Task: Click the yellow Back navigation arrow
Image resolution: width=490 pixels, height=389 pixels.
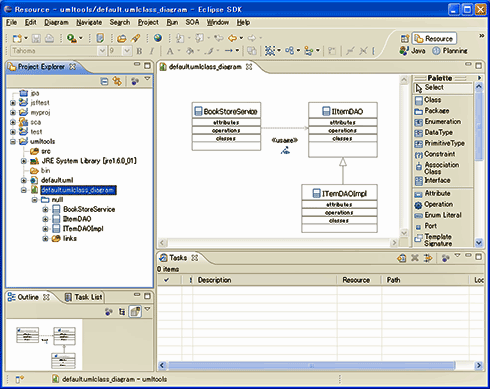Action: [232, 38]
